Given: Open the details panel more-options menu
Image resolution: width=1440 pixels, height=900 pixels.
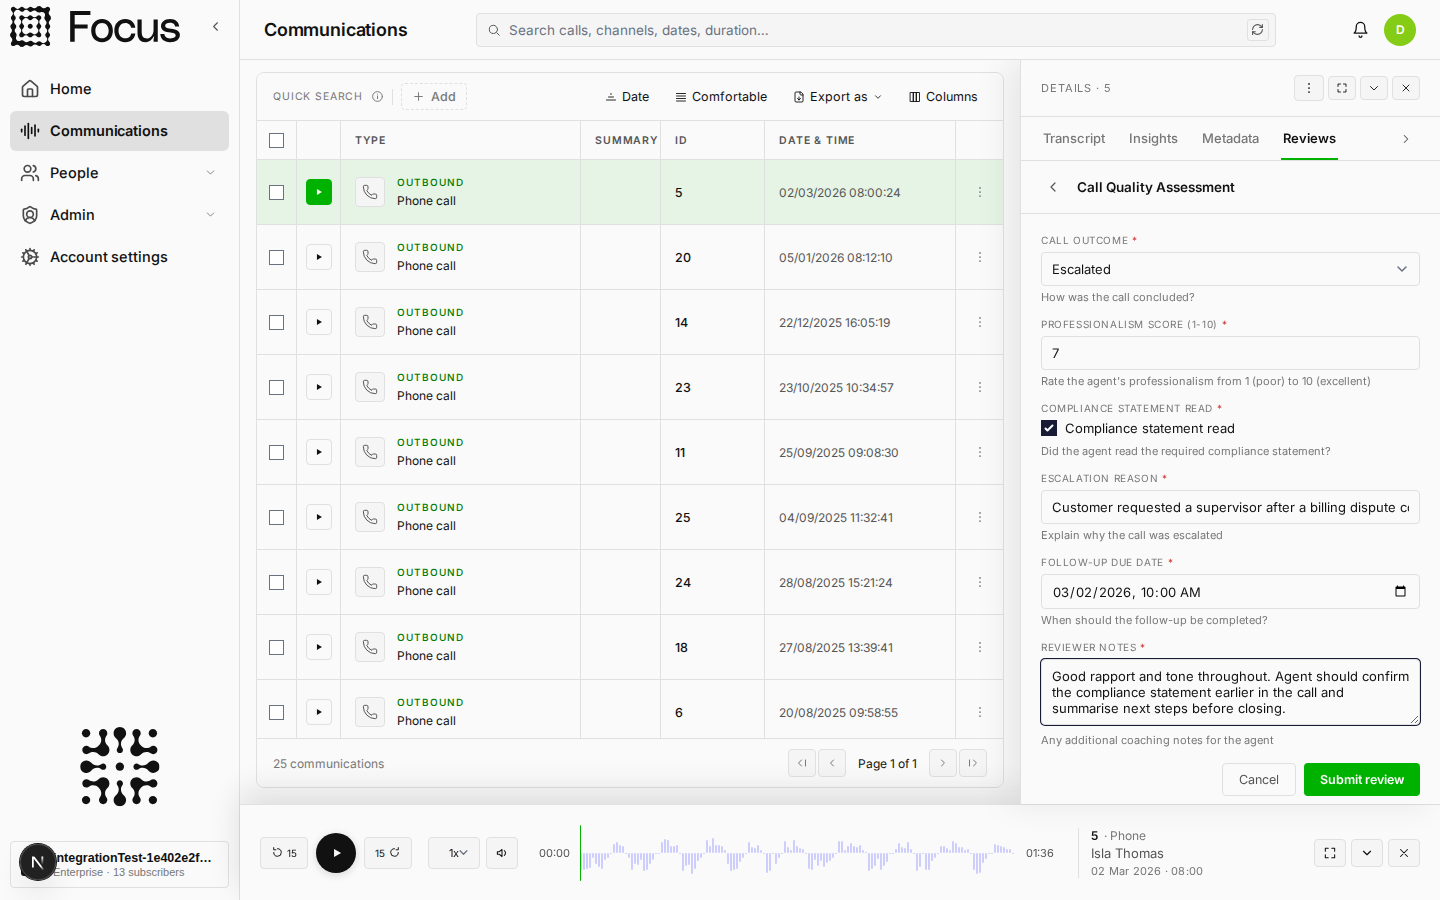Looking at the screenshot, I should point(1309,88).
